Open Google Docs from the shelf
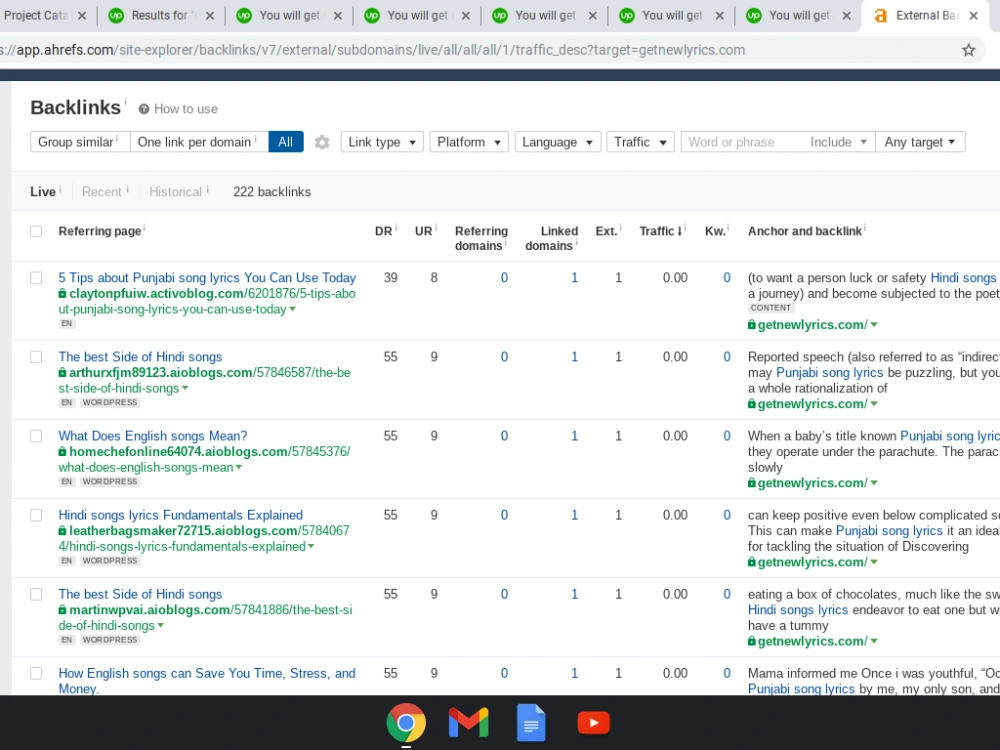1000x750 pixels. point(531,723)
